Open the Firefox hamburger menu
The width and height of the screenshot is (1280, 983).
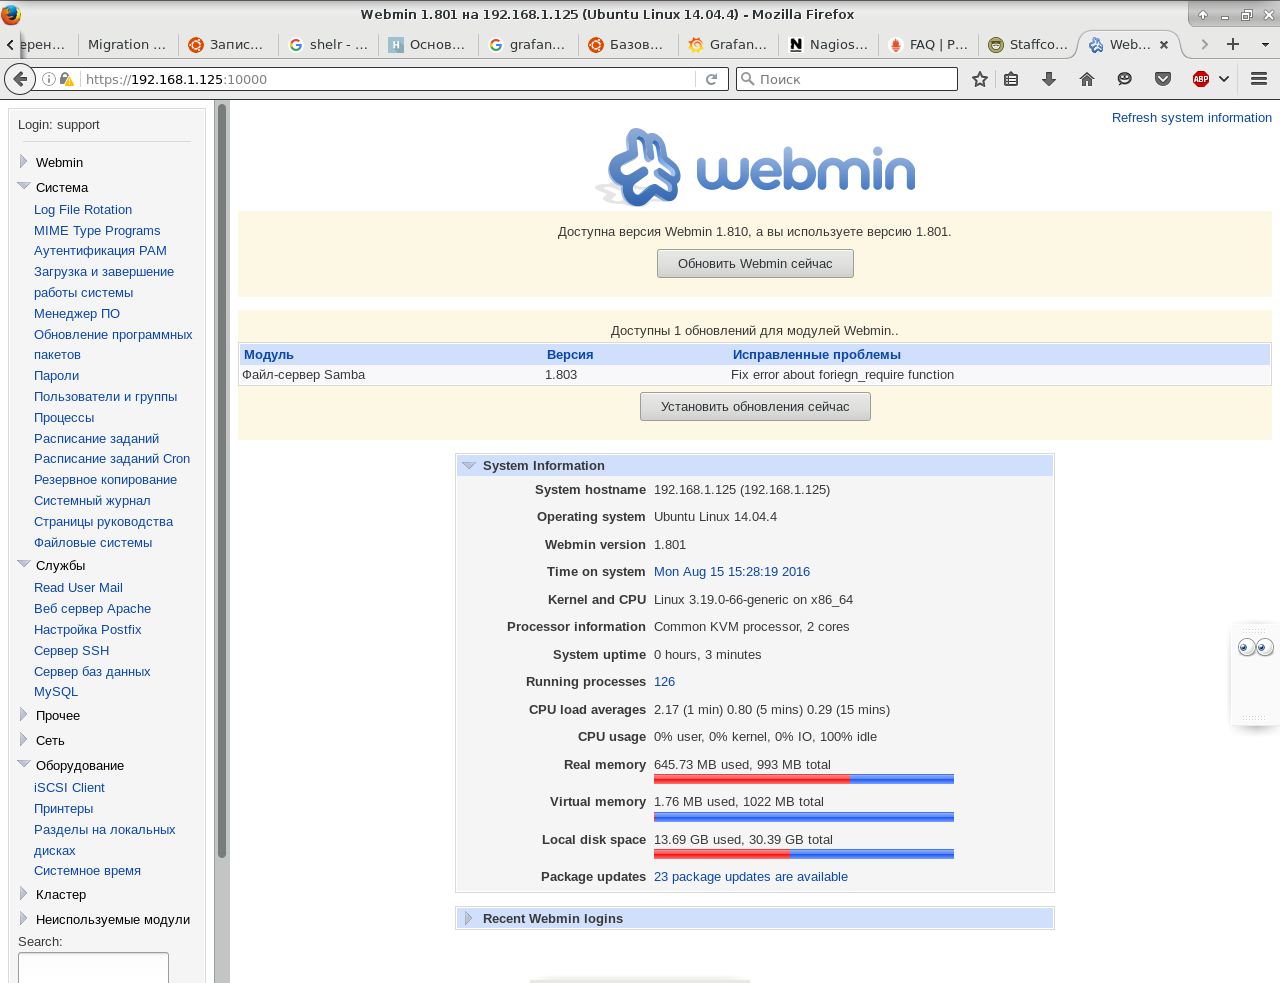tap(1258, 77)
